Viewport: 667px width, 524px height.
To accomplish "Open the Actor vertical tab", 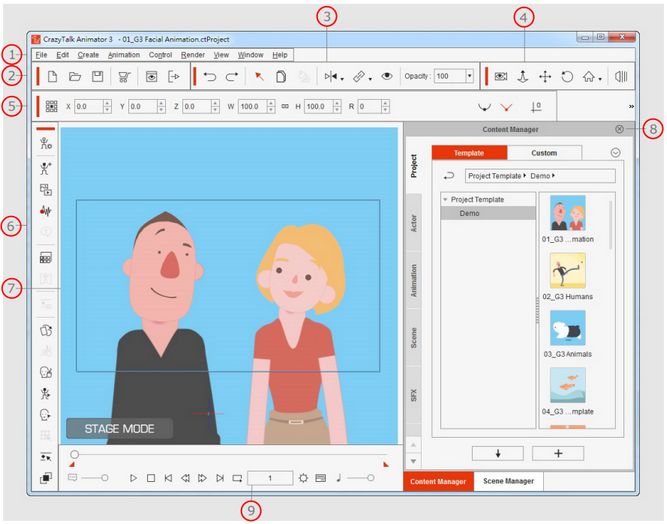I will [x=414, y=223].
